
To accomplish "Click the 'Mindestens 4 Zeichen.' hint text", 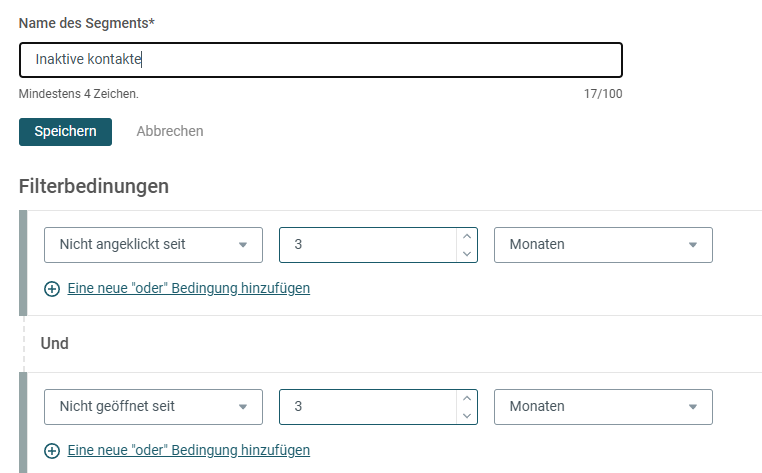I will 79,93.
